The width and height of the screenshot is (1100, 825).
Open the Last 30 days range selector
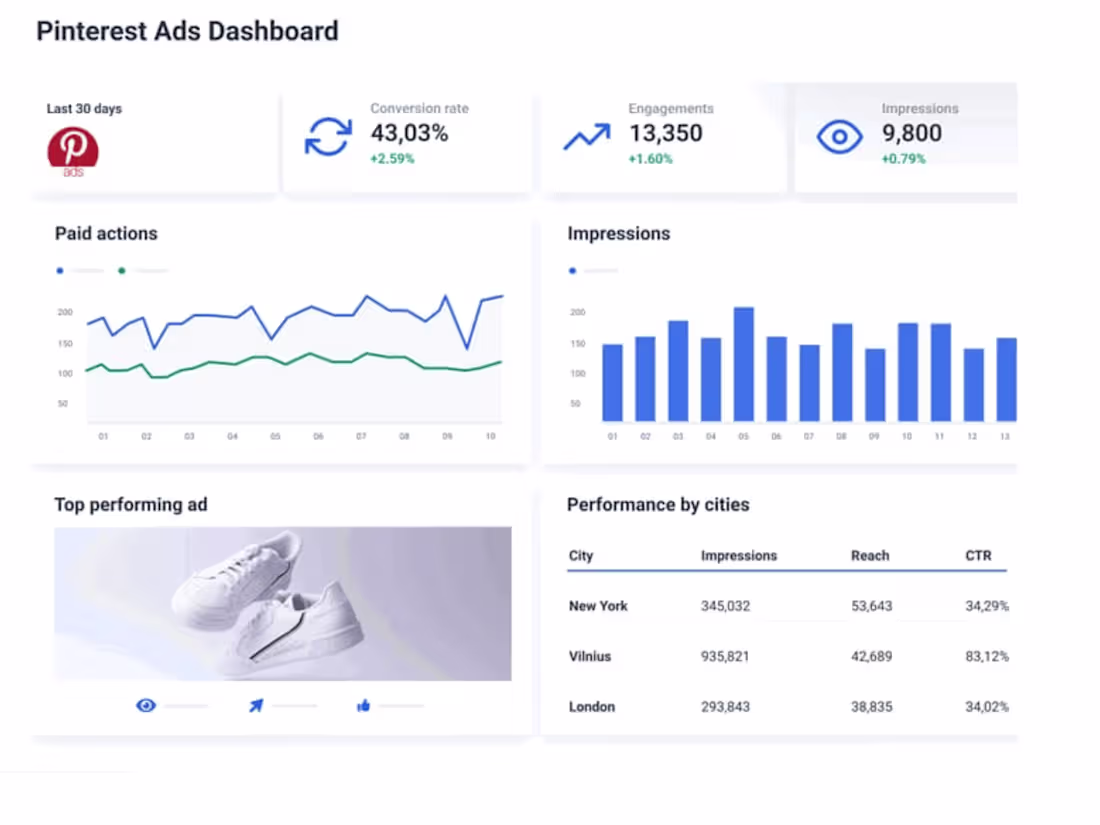click(x=84, y=108)
